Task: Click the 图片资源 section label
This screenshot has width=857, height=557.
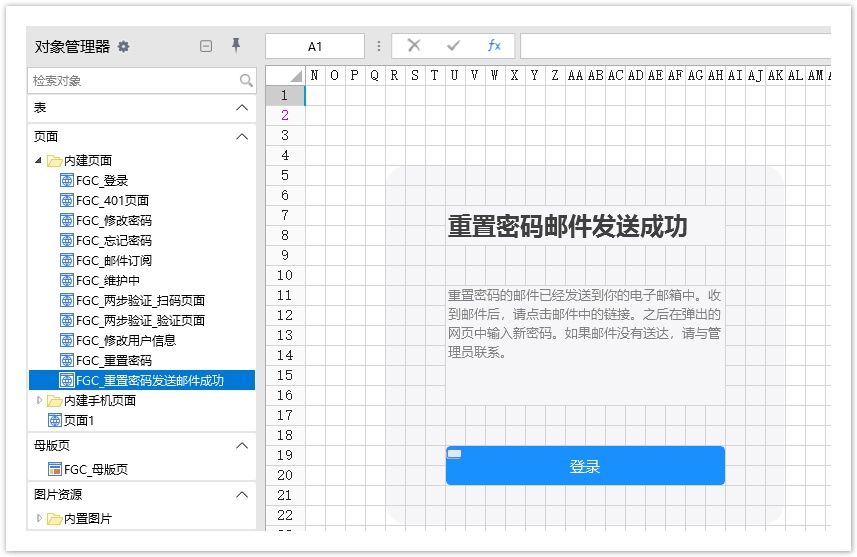Action: point(58,495)
